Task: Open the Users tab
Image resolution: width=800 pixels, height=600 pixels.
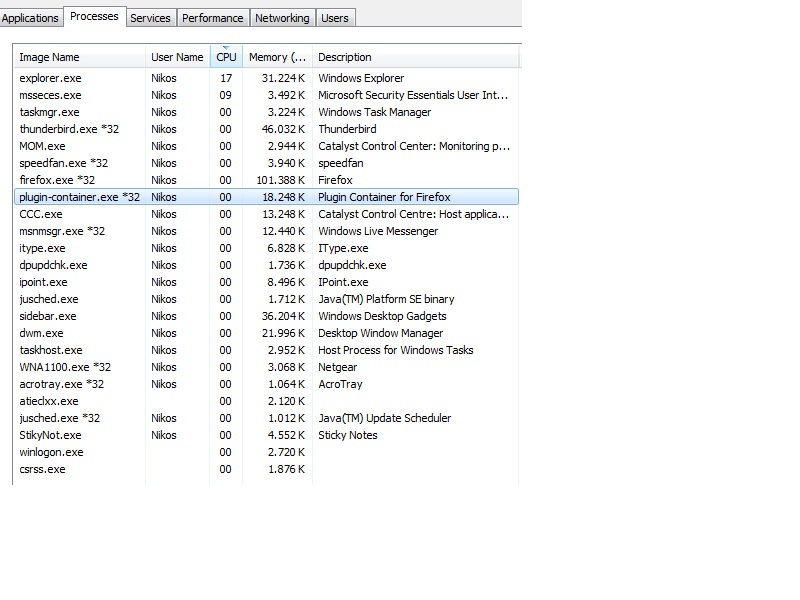Action: tap(335, 18)
